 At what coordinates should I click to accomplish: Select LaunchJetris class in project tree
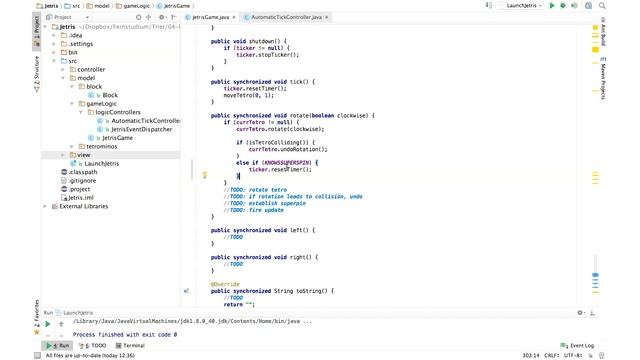[x=102, y=164]
